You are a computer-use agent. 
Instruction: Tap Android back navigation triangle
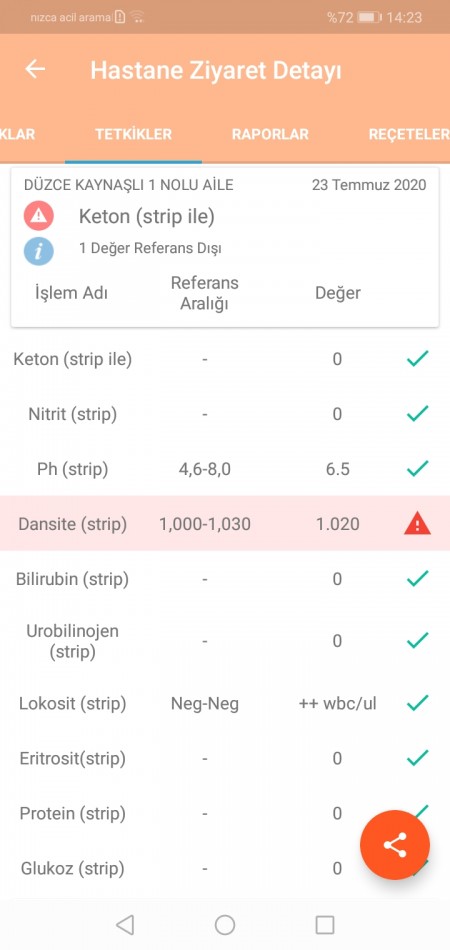(125, 925)
